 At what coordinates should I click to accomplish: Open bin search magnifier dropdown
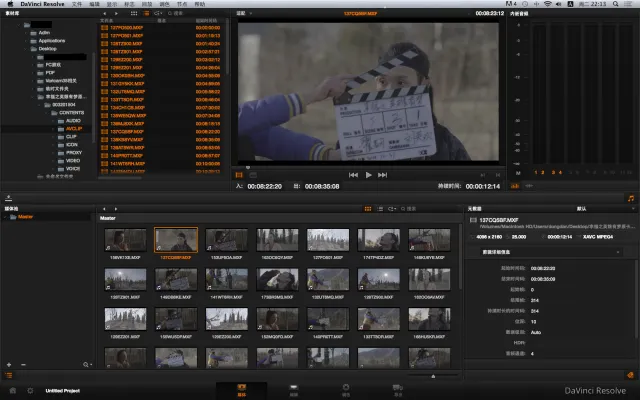pyautogui.click(x=87, y=364)
